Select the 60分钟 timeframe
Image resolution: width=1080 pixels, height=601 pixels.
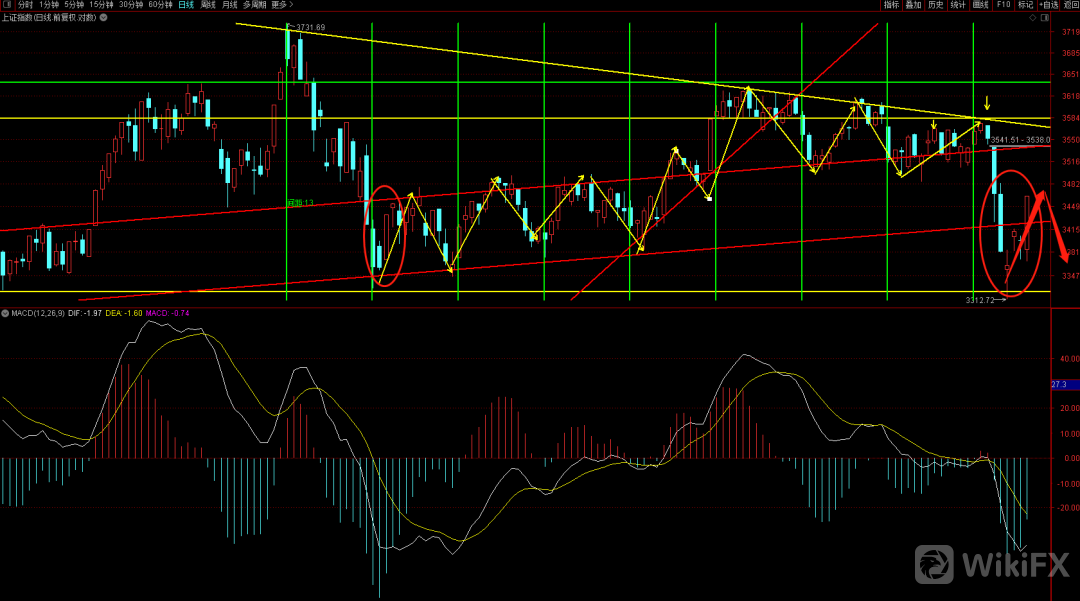[x=160, y=5]
